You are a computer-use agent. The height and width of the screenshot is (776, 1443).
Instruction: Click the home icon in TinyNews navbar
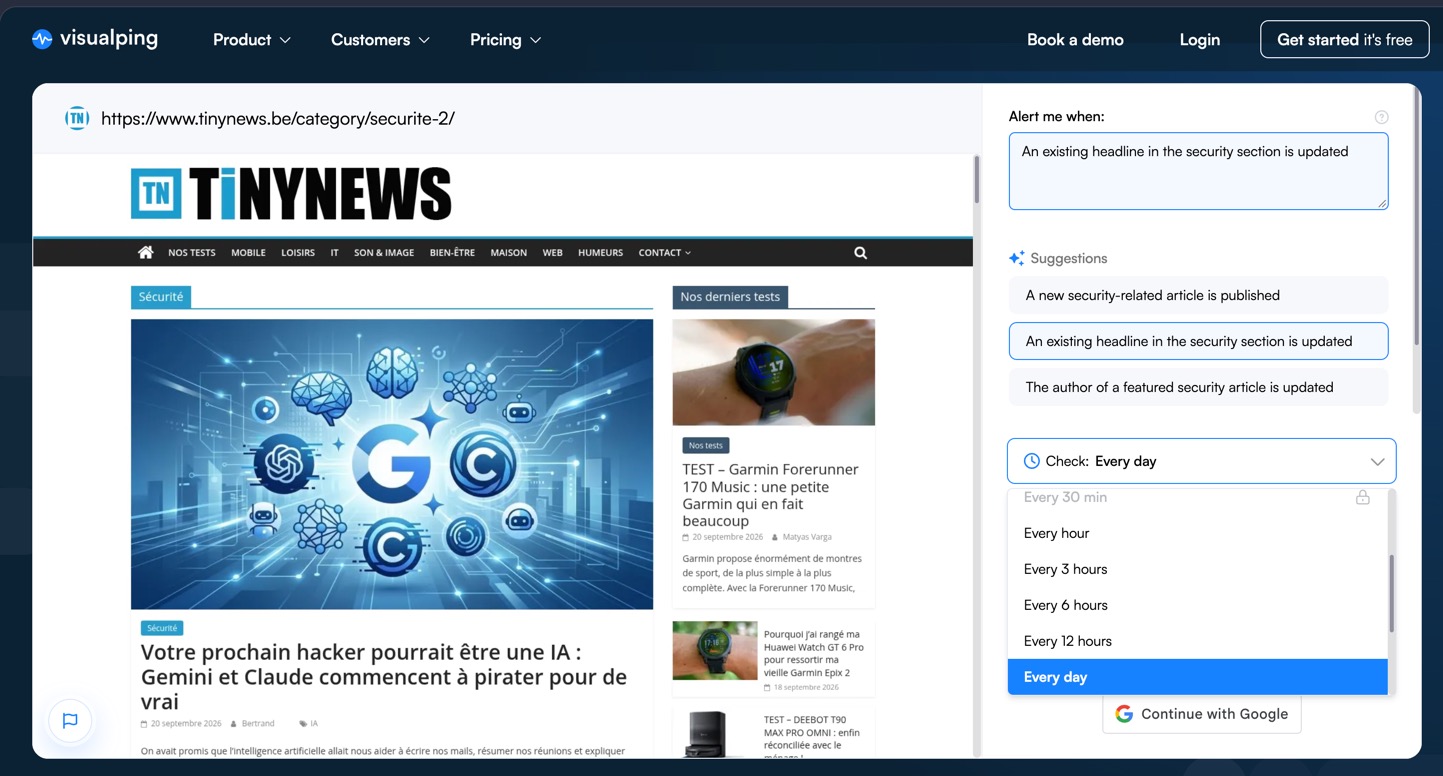click(146, 253)
